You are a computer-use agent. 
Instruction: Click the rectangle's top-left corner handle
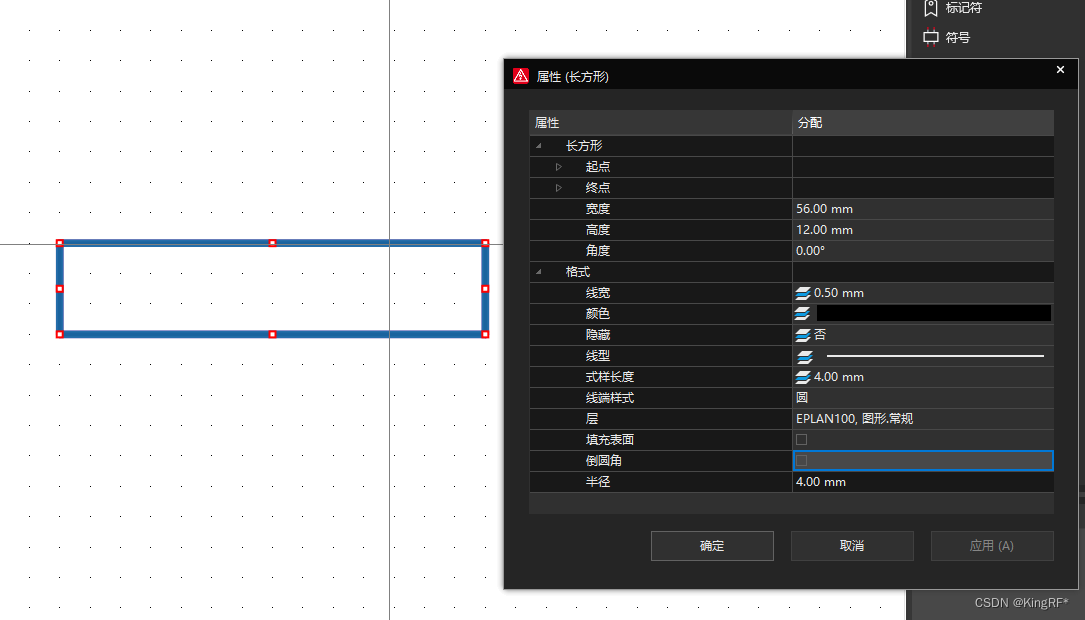point(60,243)
